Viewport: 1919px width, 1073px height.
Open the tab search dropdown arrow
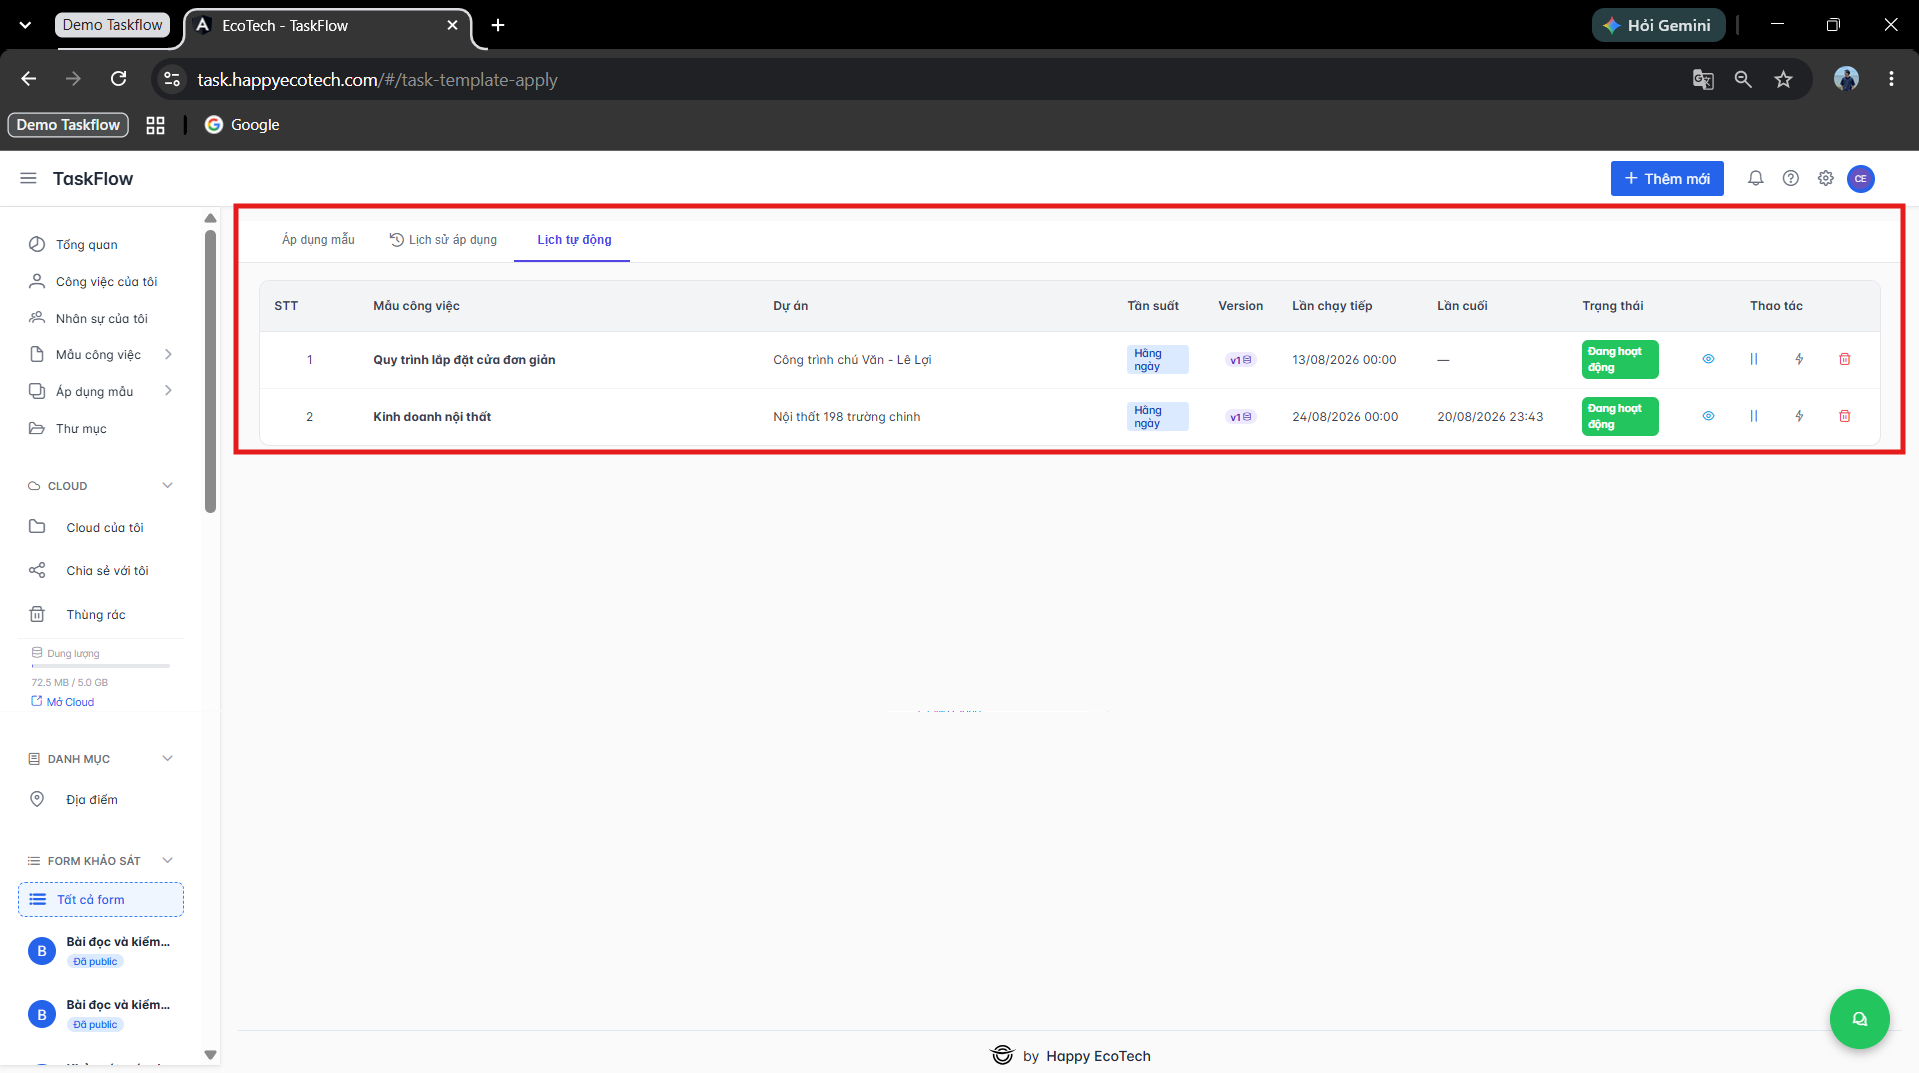(25, 25)
